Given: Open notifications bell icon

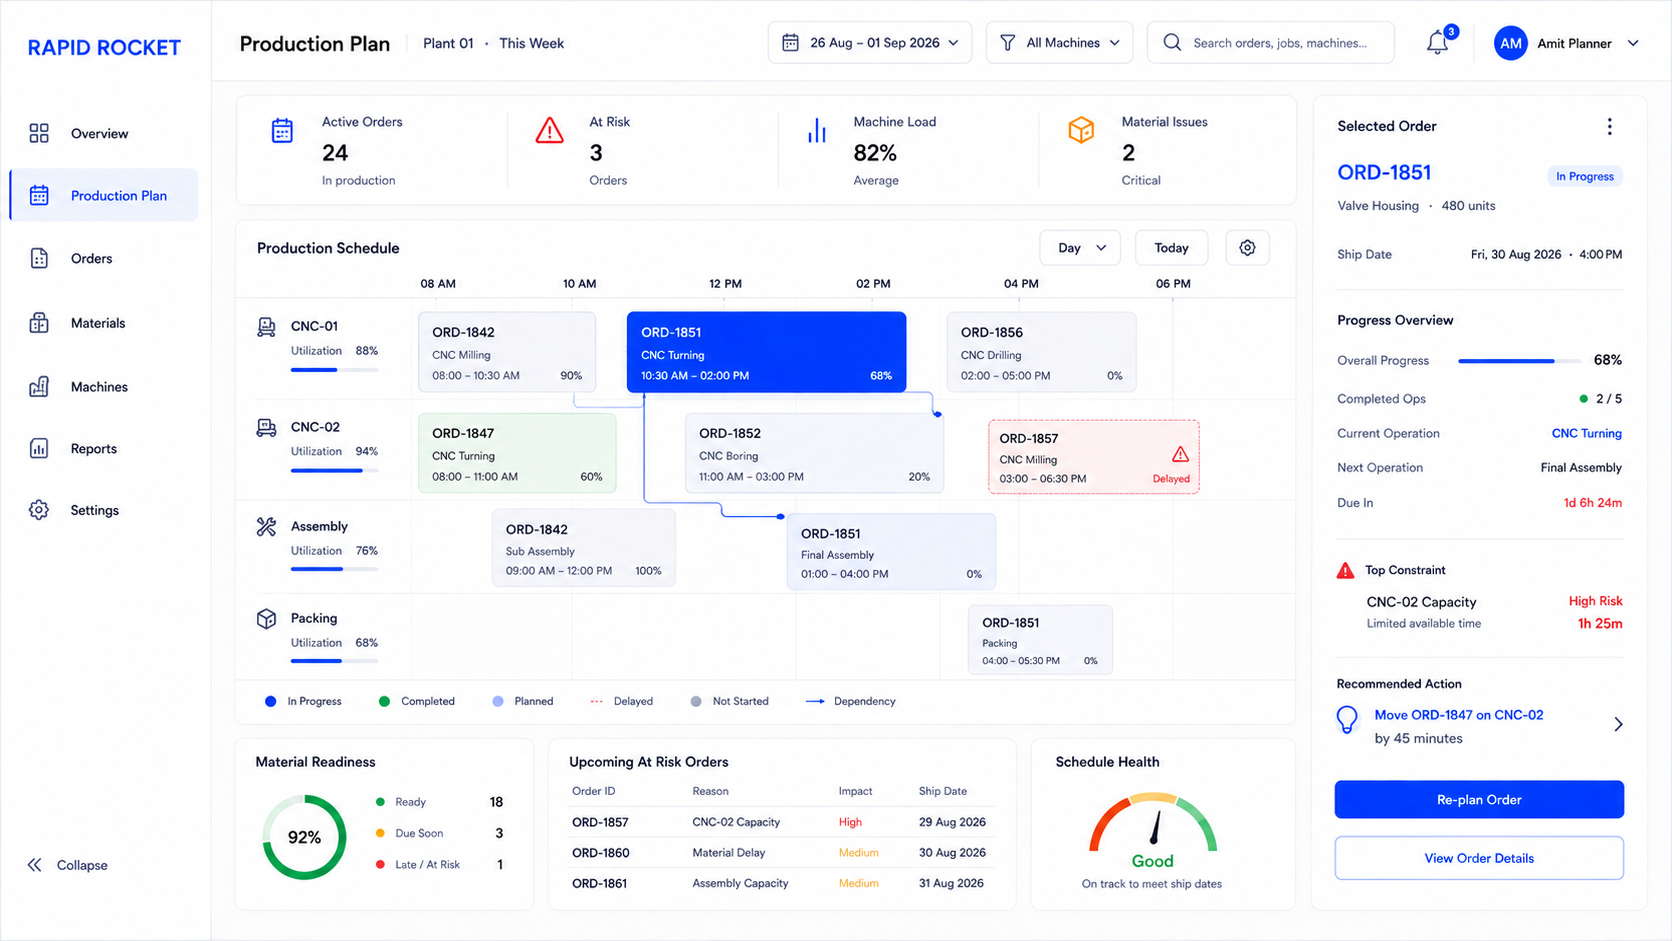Looking at the screenshot, I should click(1437, 43).
